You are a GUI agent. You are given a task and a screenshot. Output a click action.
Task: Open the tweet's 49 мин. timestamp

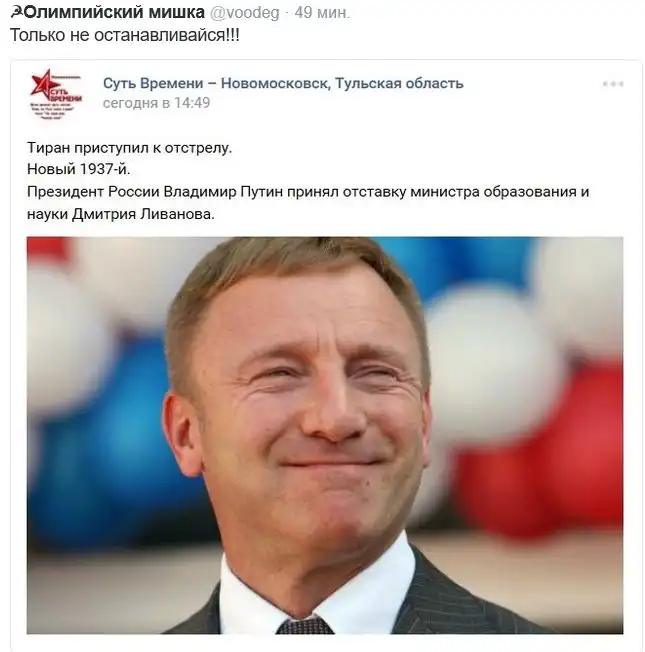point(322,13)
